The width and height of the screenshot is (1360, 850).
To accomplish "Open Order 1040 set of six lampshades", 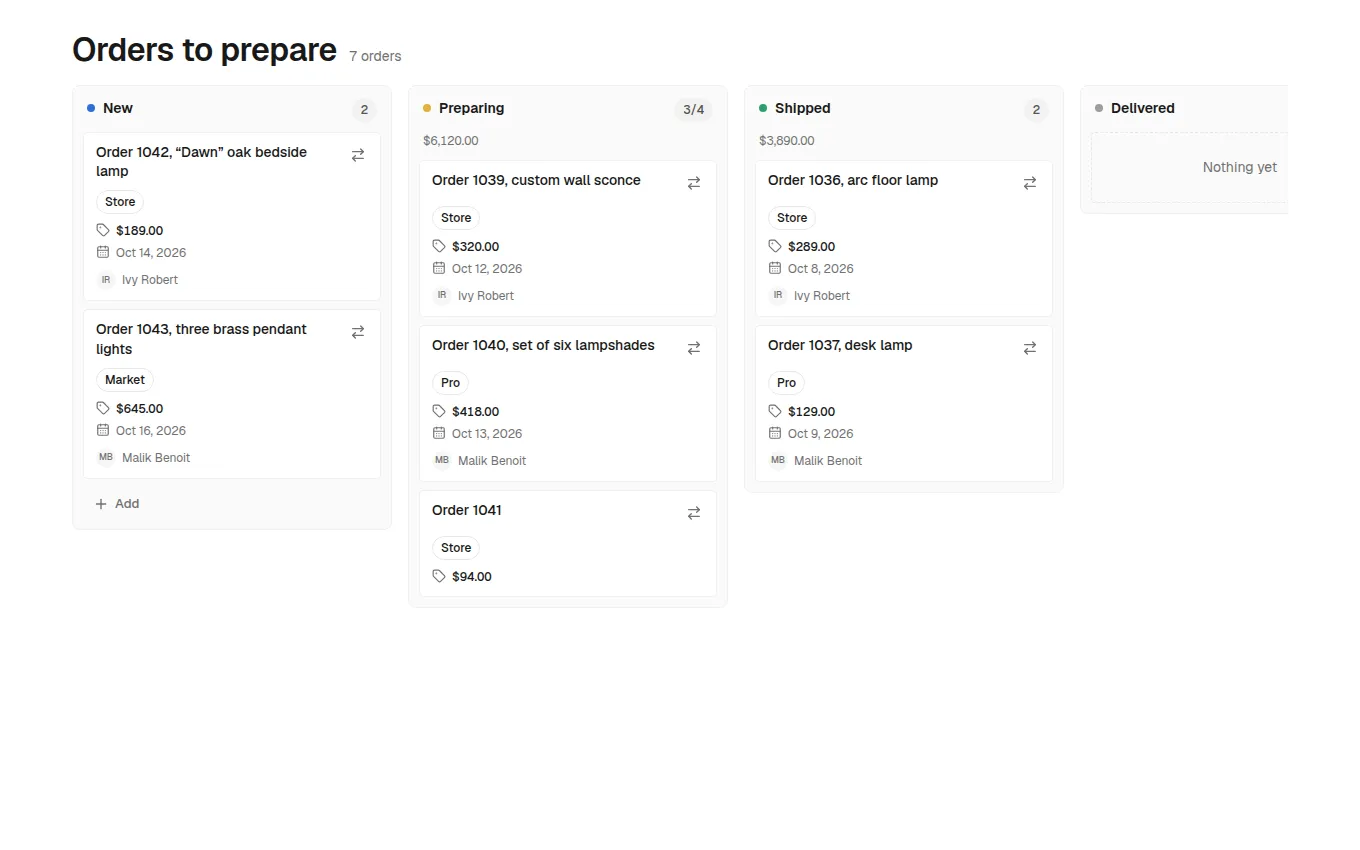I will point(543,345).
